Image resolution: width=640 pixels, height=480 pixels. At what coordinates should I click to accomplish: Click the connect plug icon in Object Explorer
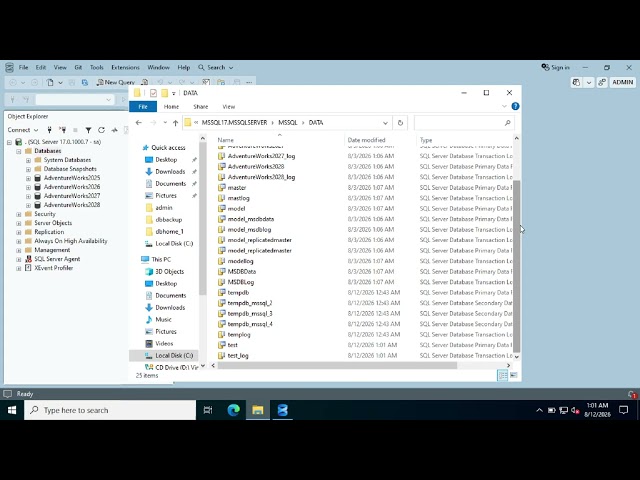(x=49, y=130)
